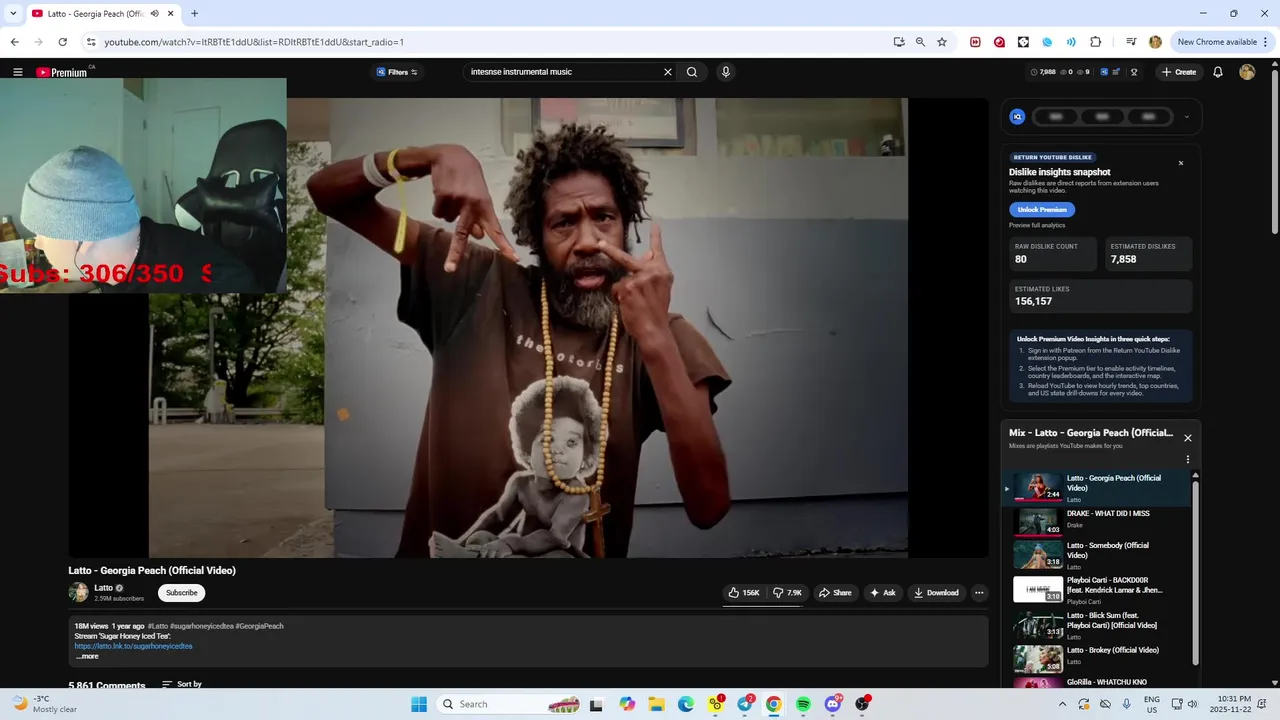This screenshot has height=720, width=1280.
Task: Clear the search box text with X
Action: [x=668, y=72]
